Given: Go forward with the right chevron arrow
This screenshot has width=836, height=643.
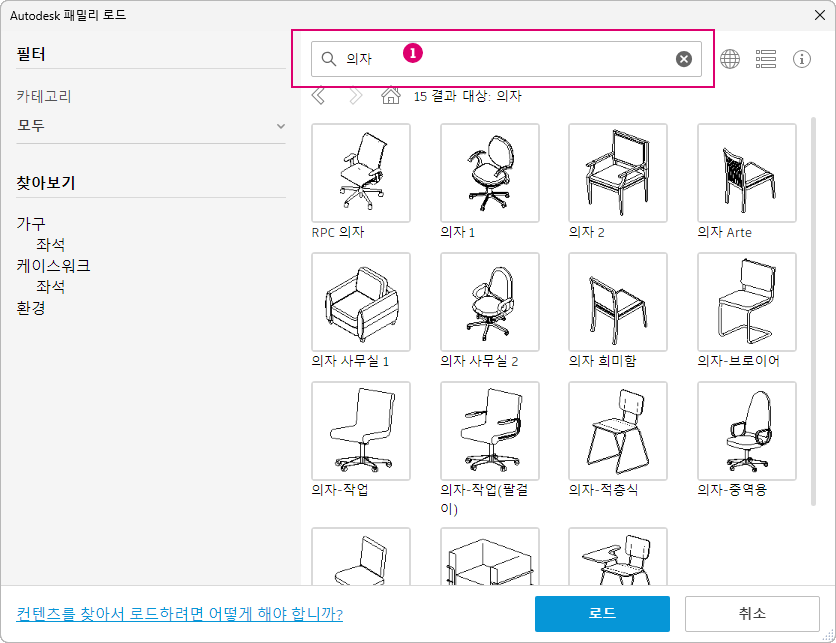Looking at the screenshot, I should tap(356, 96).
